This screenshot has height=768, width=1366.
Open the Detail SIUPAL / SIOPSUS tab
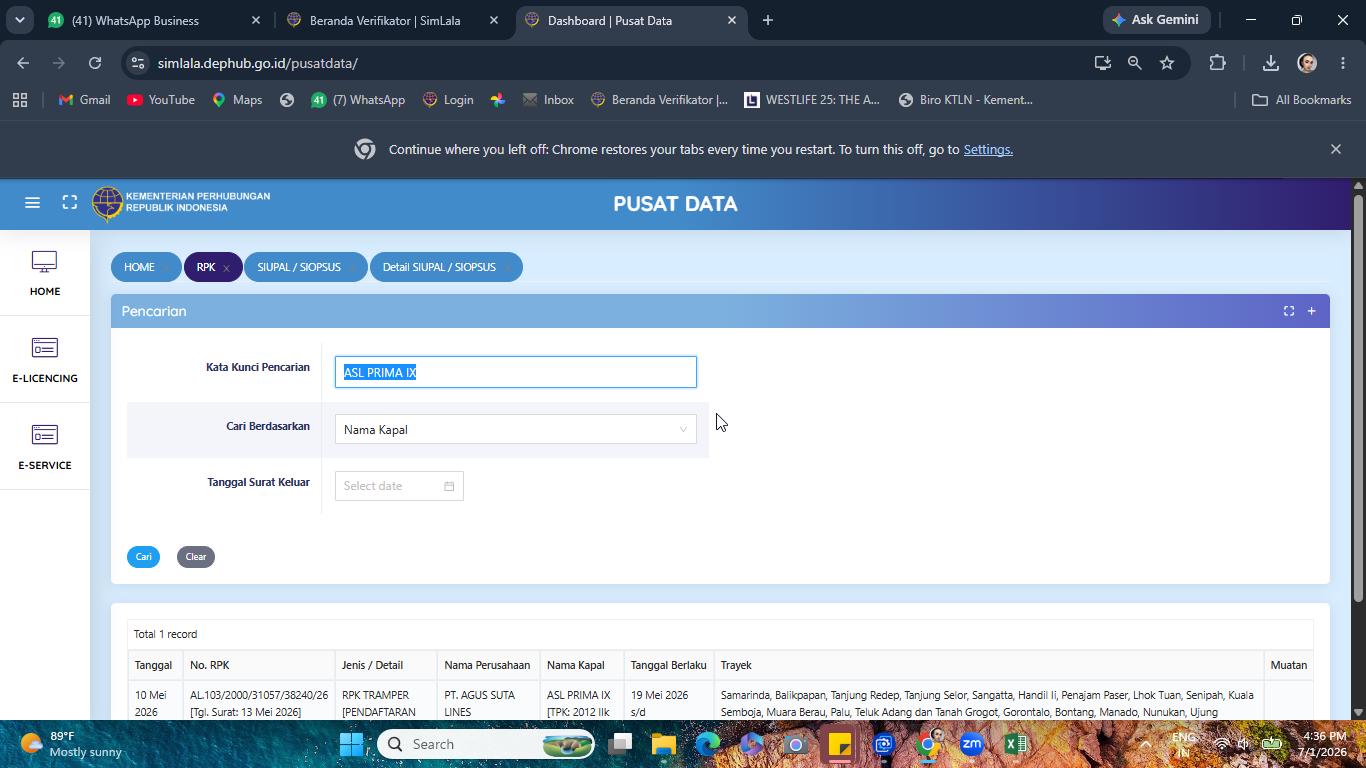coord(439,267)
